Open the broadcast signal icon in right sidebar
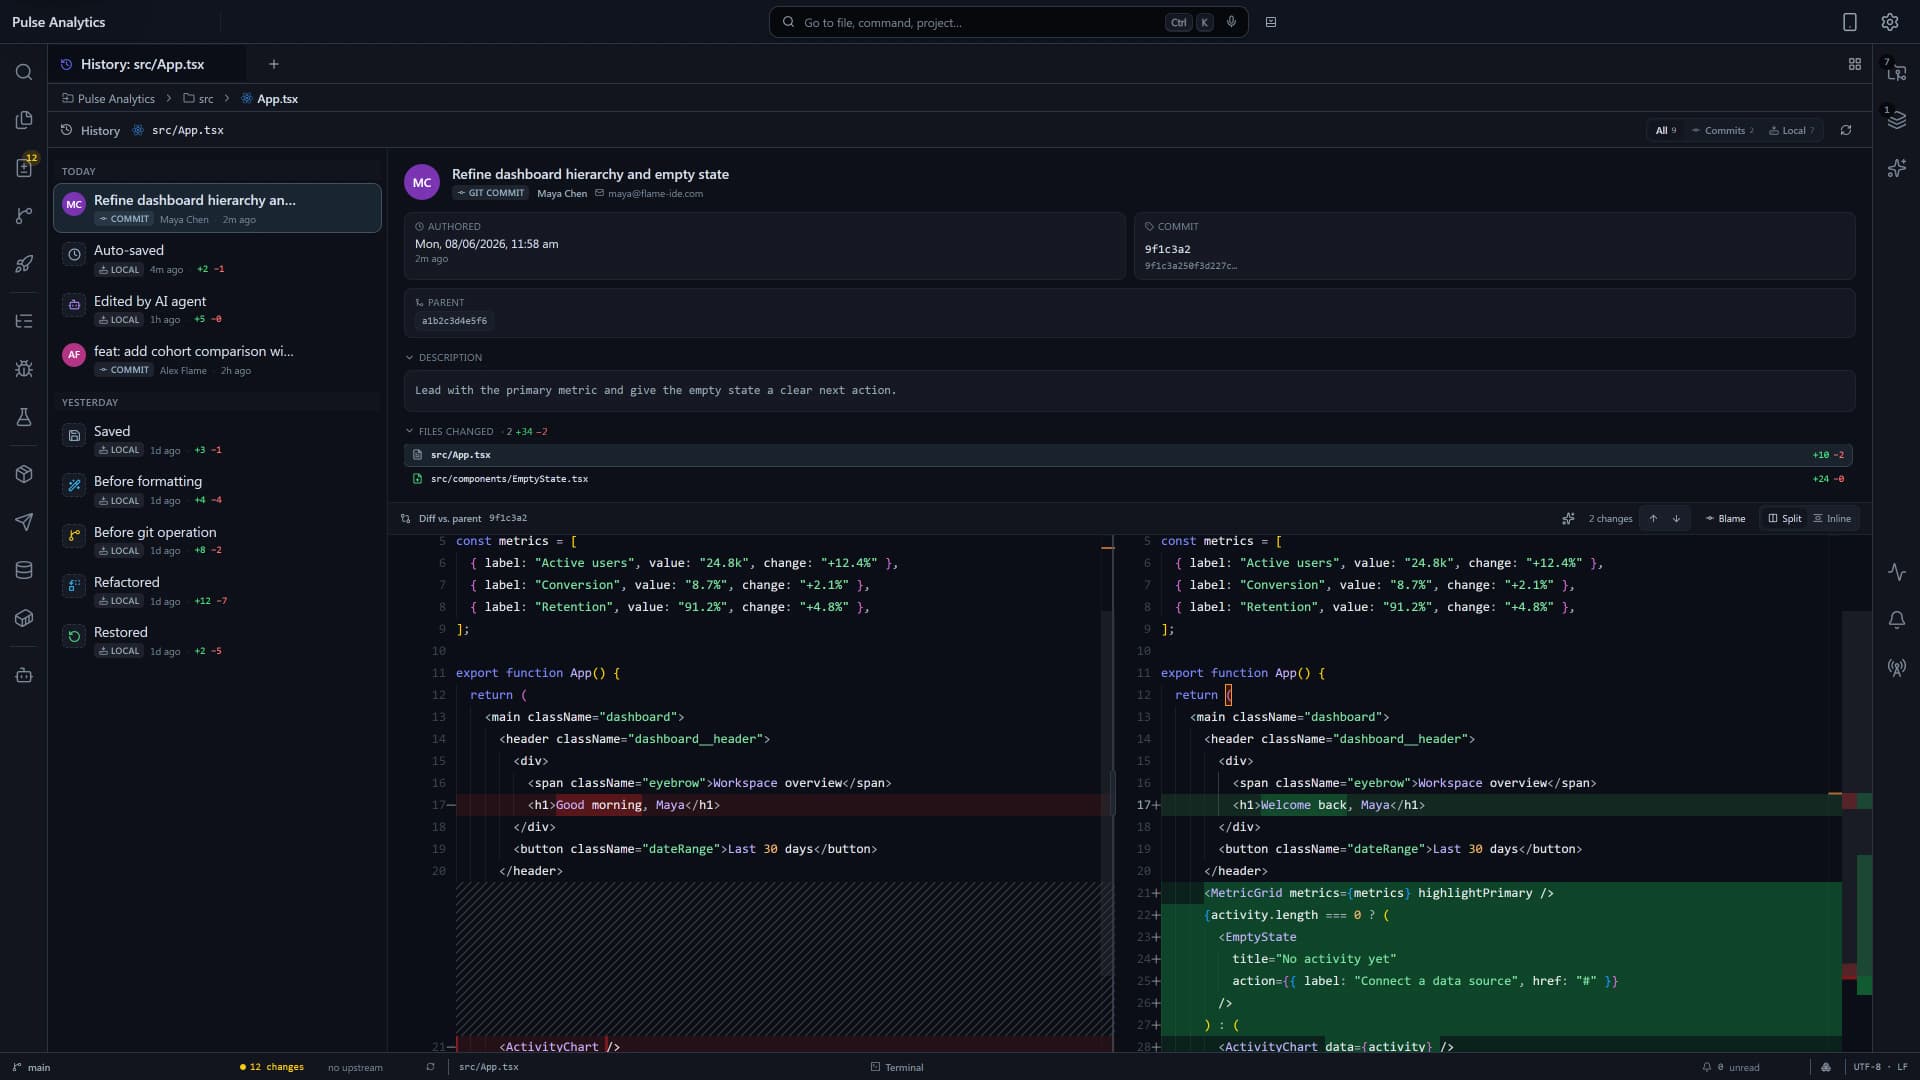 [x=1896, y=668]
